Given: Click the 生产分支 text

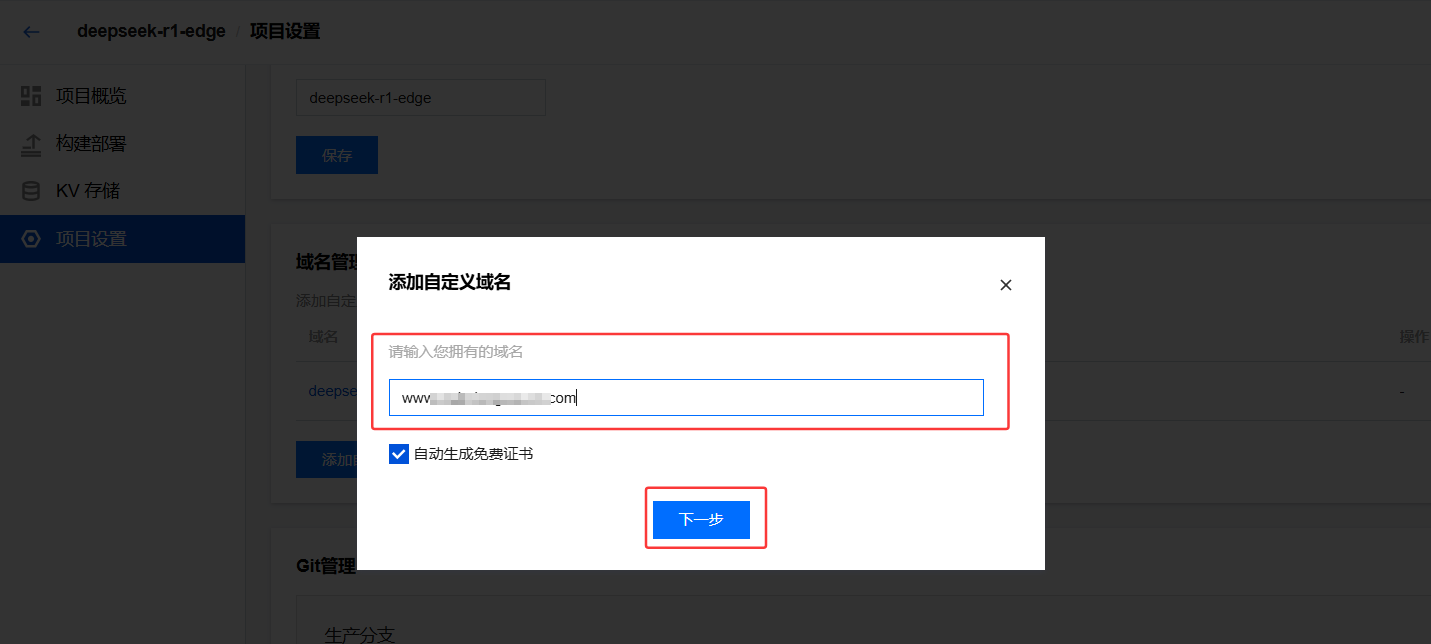Looking at the screenshot, I should click(x=360, y=635).
